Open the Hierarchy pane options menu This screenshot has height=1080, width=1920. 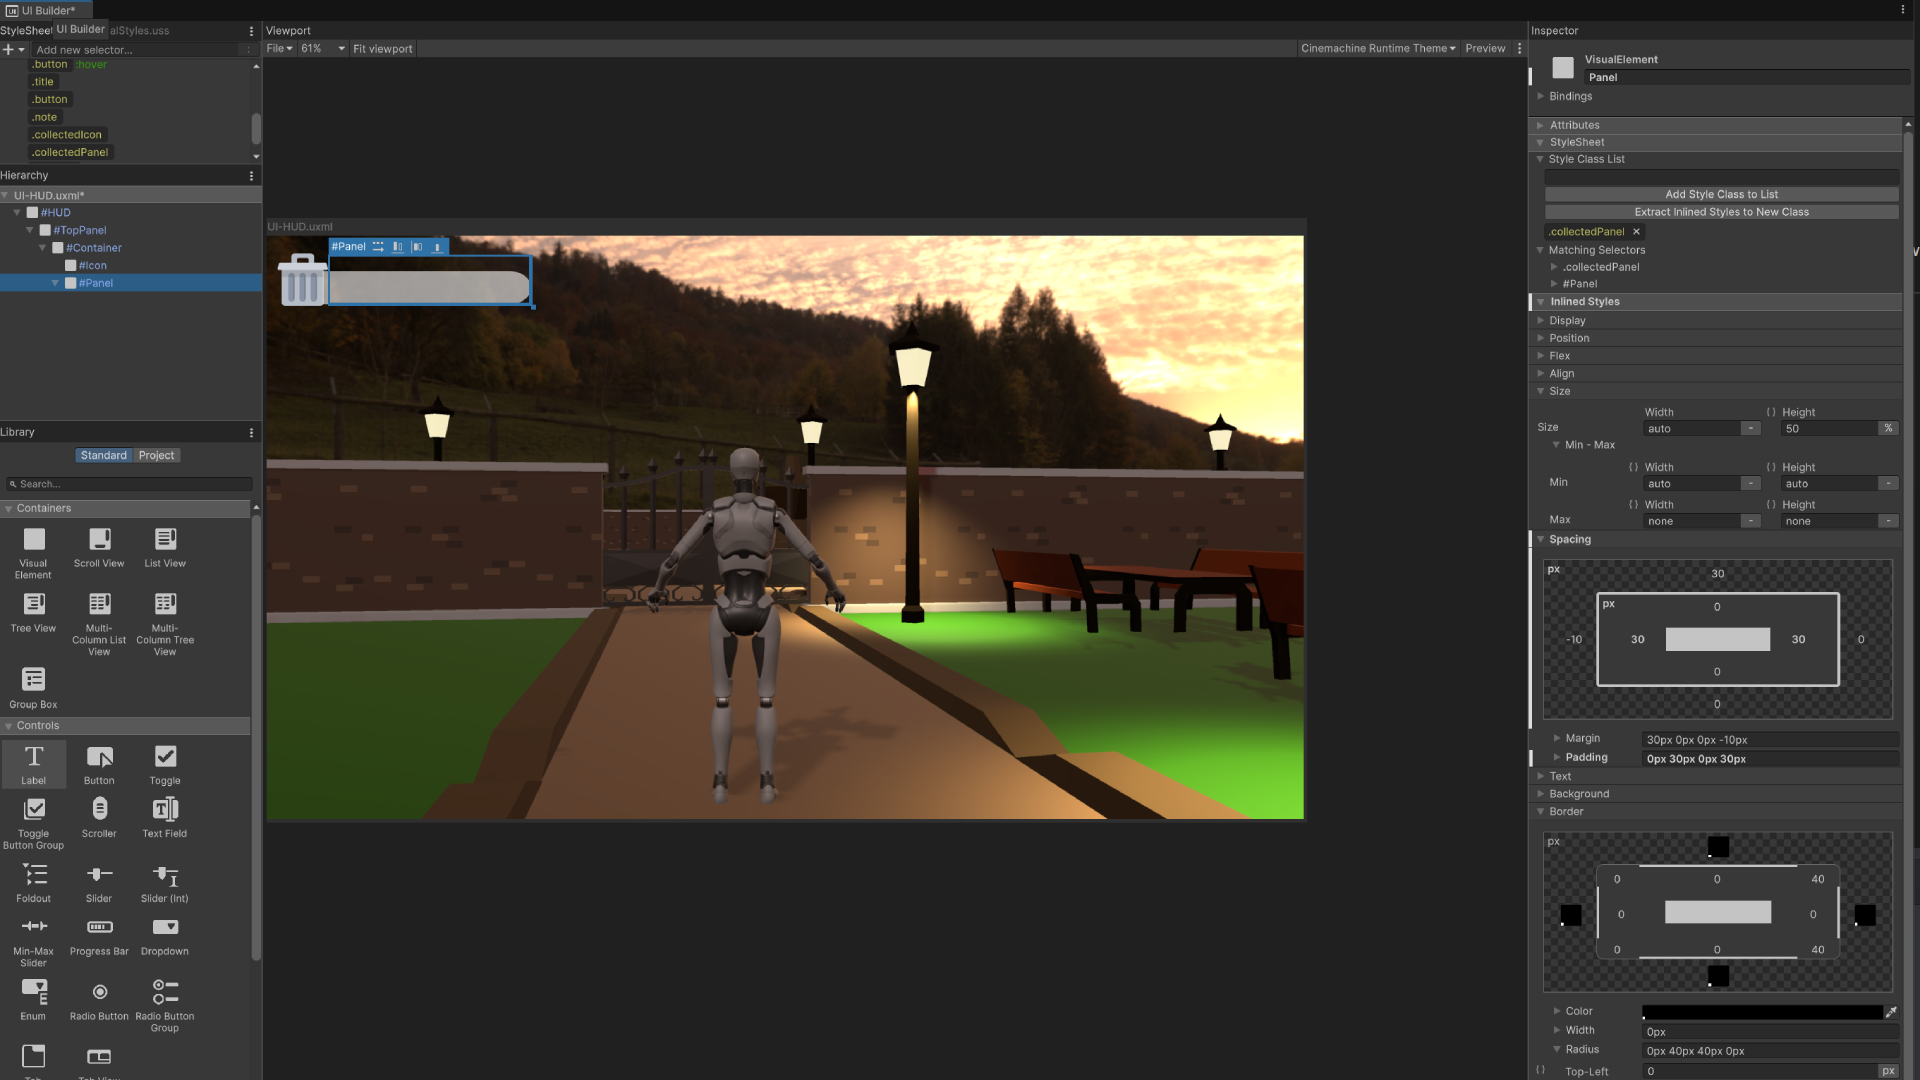pyautogui.click(x=251, y=176)
